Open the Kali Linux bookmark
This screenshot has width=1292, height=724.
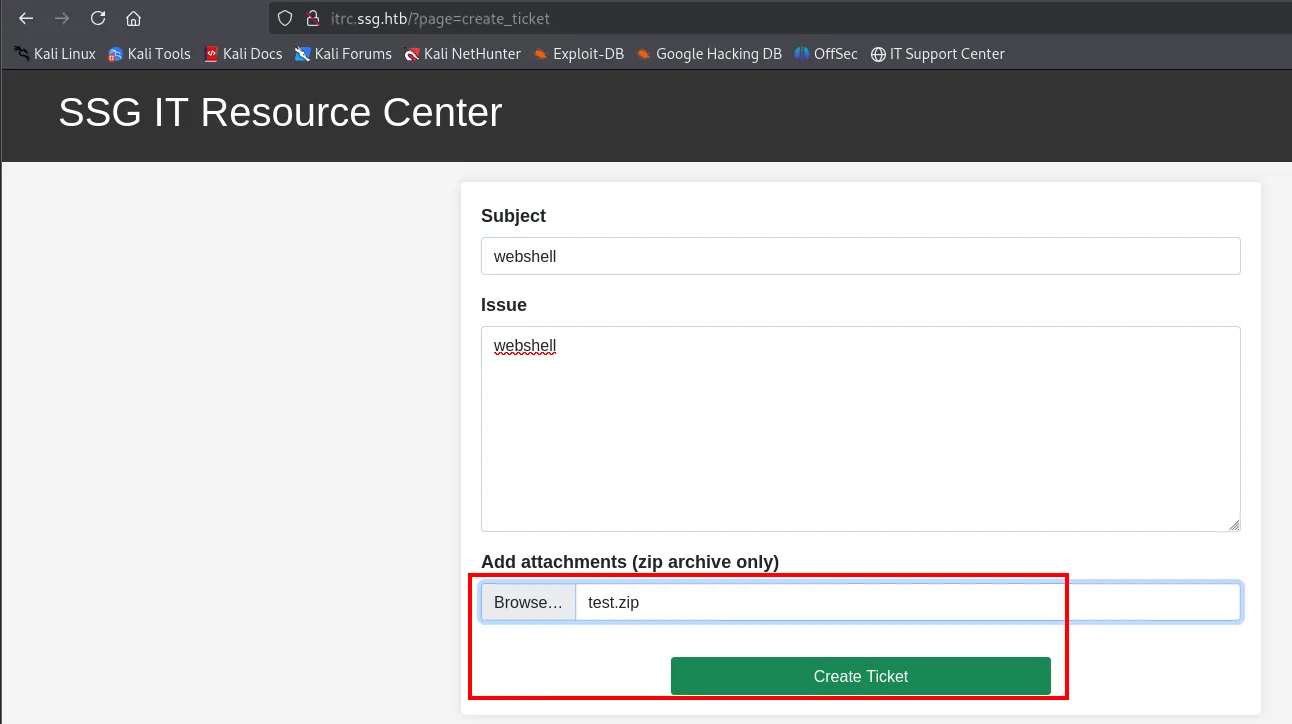(x=56, y=54)
